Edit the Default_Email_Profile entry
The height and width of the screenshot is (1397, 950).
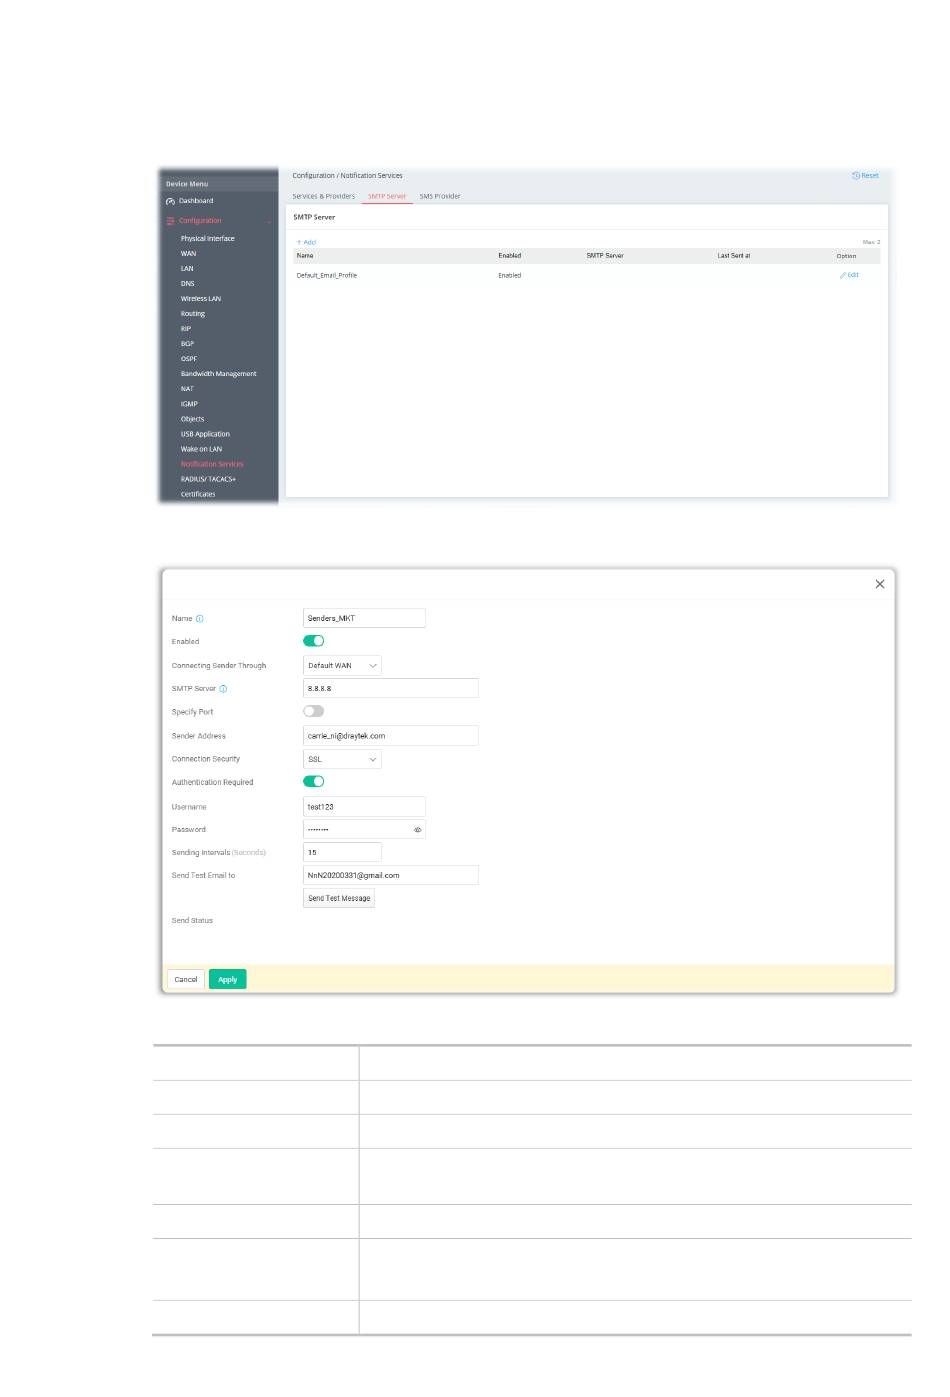(x=849, y=275)
